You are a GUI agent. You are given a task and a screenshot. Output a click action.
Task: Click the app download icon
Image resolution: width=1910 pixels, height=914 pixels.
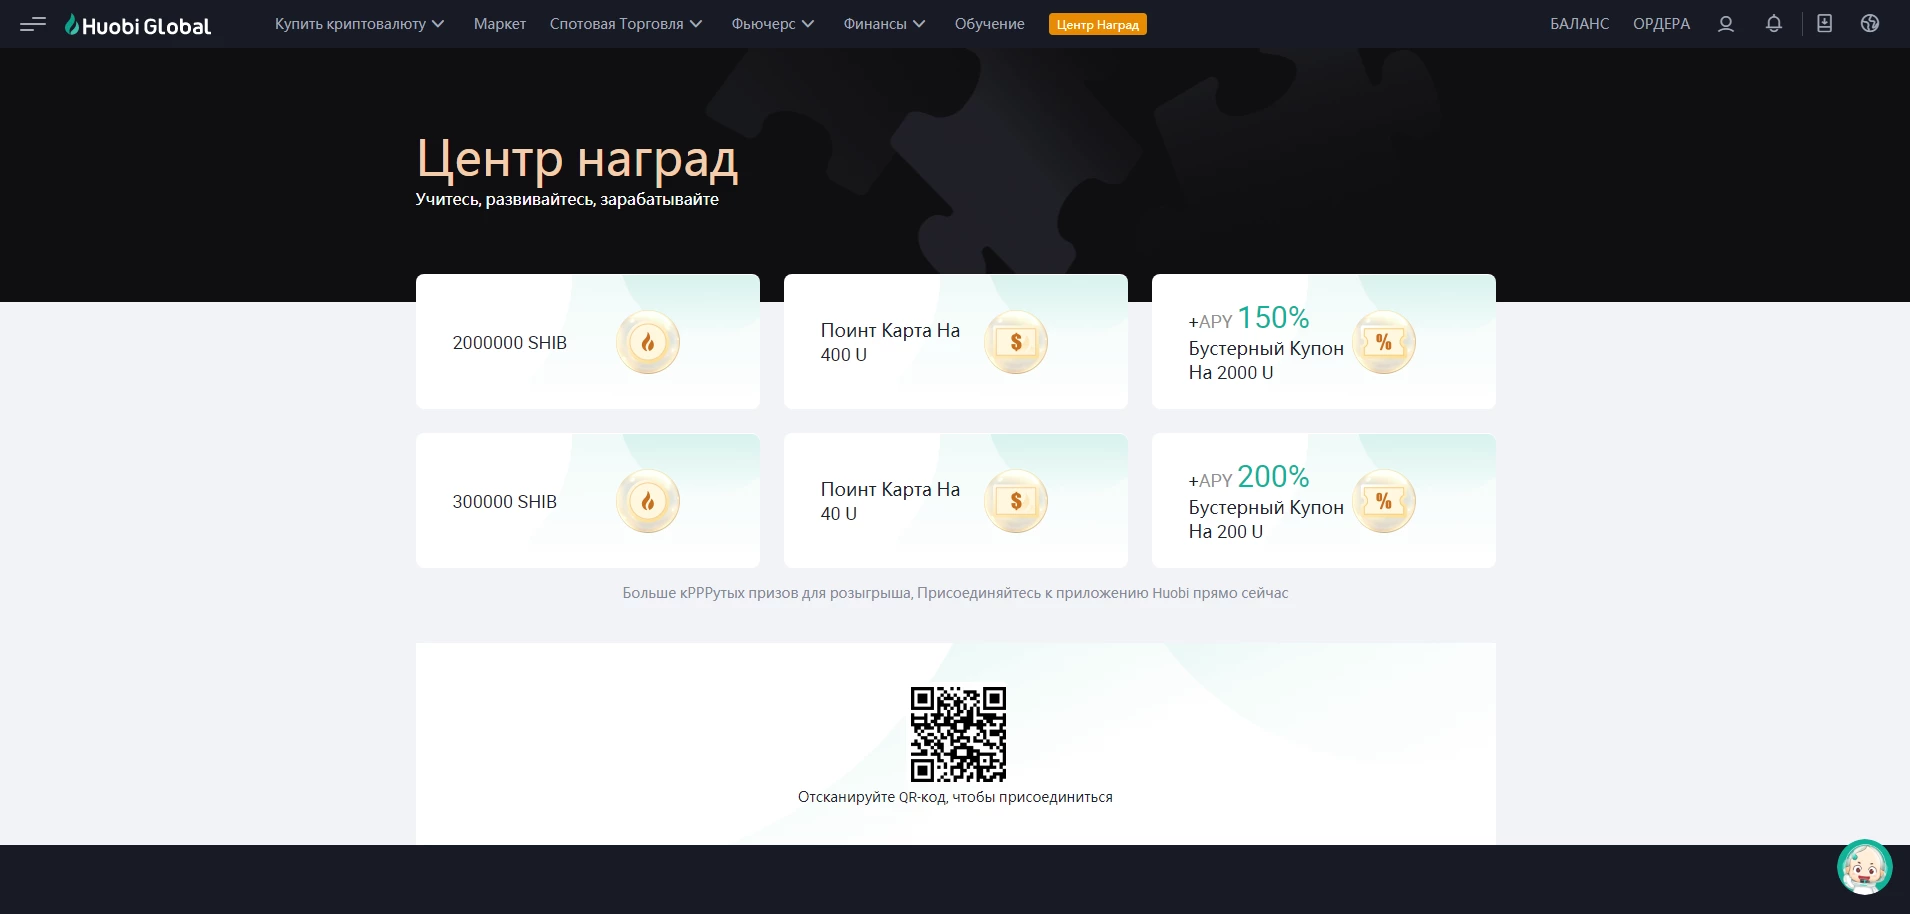coord(1825,24)
